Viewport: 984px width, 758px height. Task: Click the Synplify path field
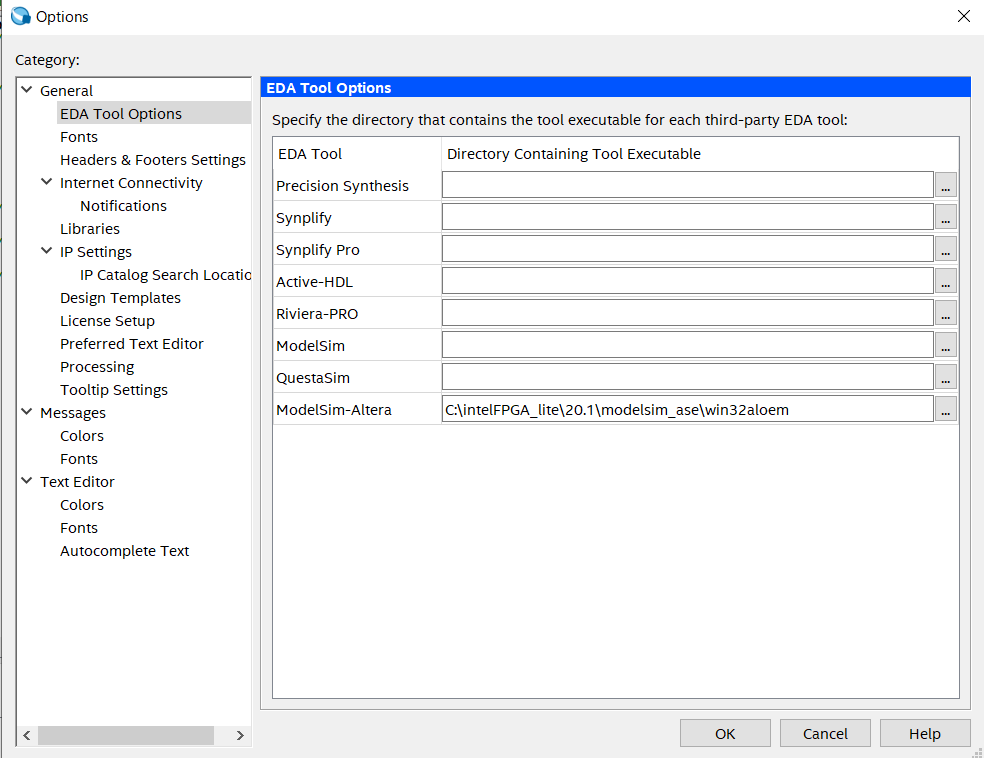point(688,217)
